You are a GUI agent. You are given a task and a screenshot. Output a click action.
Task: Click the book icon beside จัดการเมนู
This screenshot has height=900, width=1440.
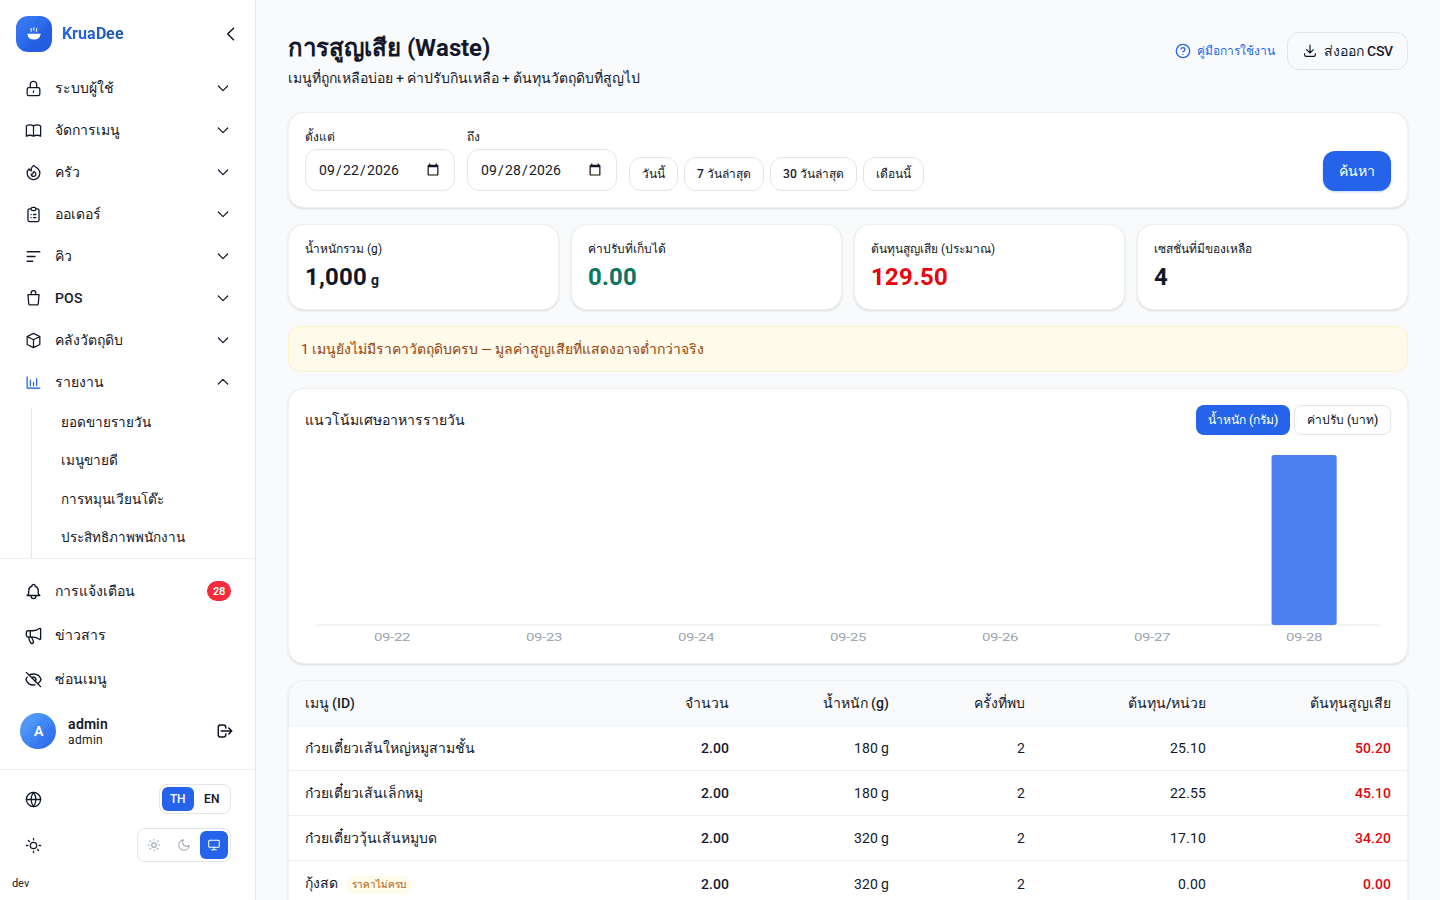(x=33, y=130)
